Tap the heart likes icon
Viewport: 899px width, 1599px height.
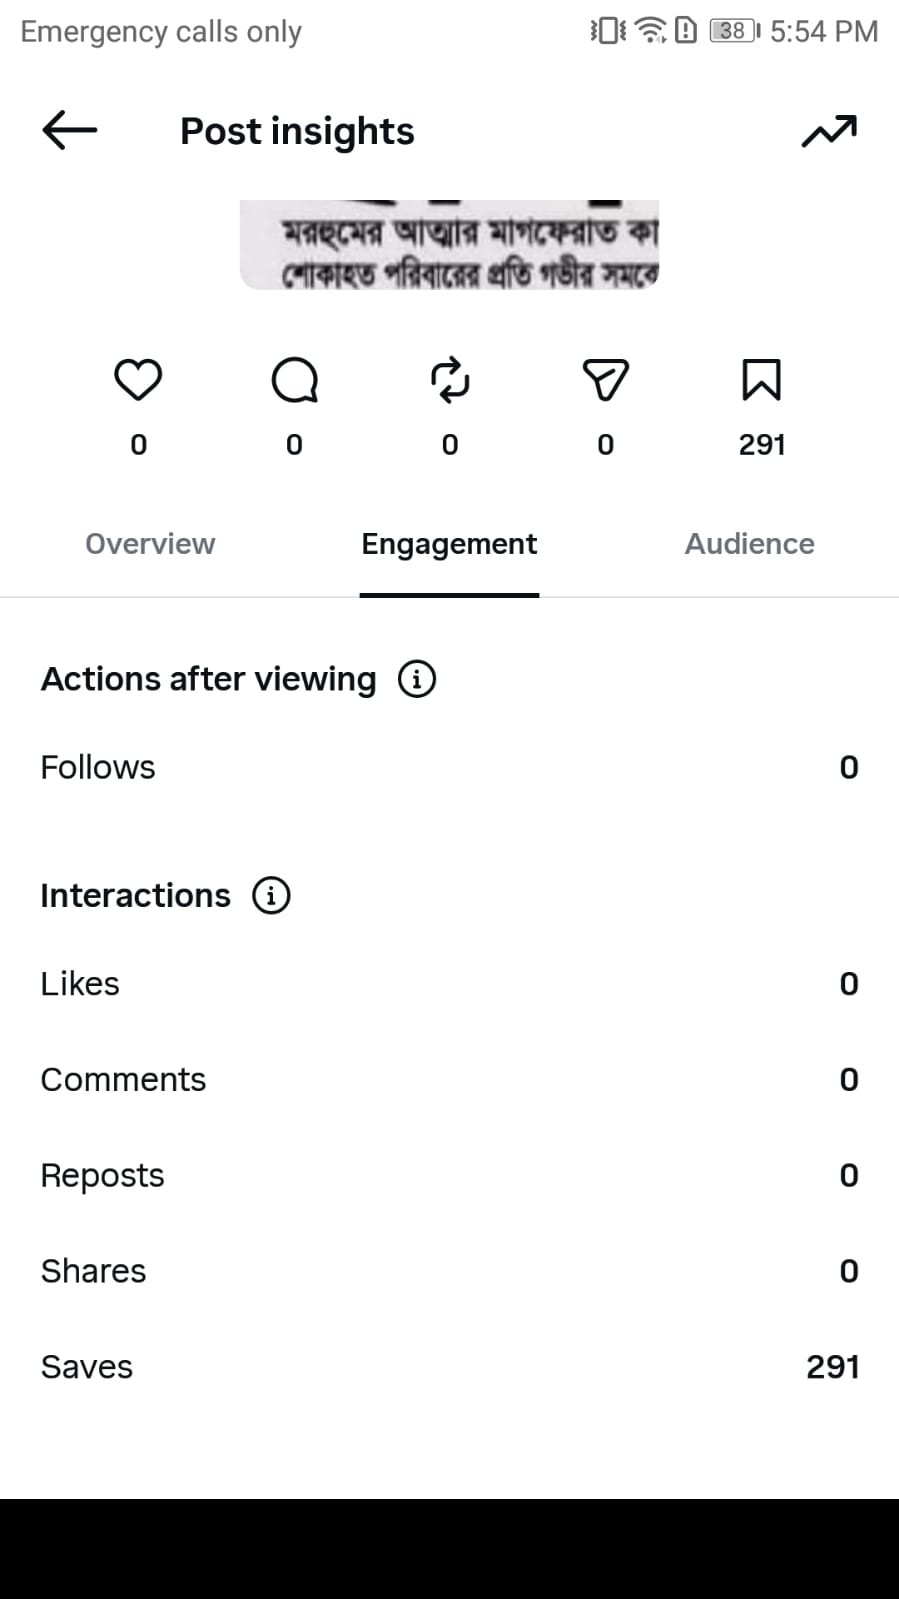pos(138,380)
